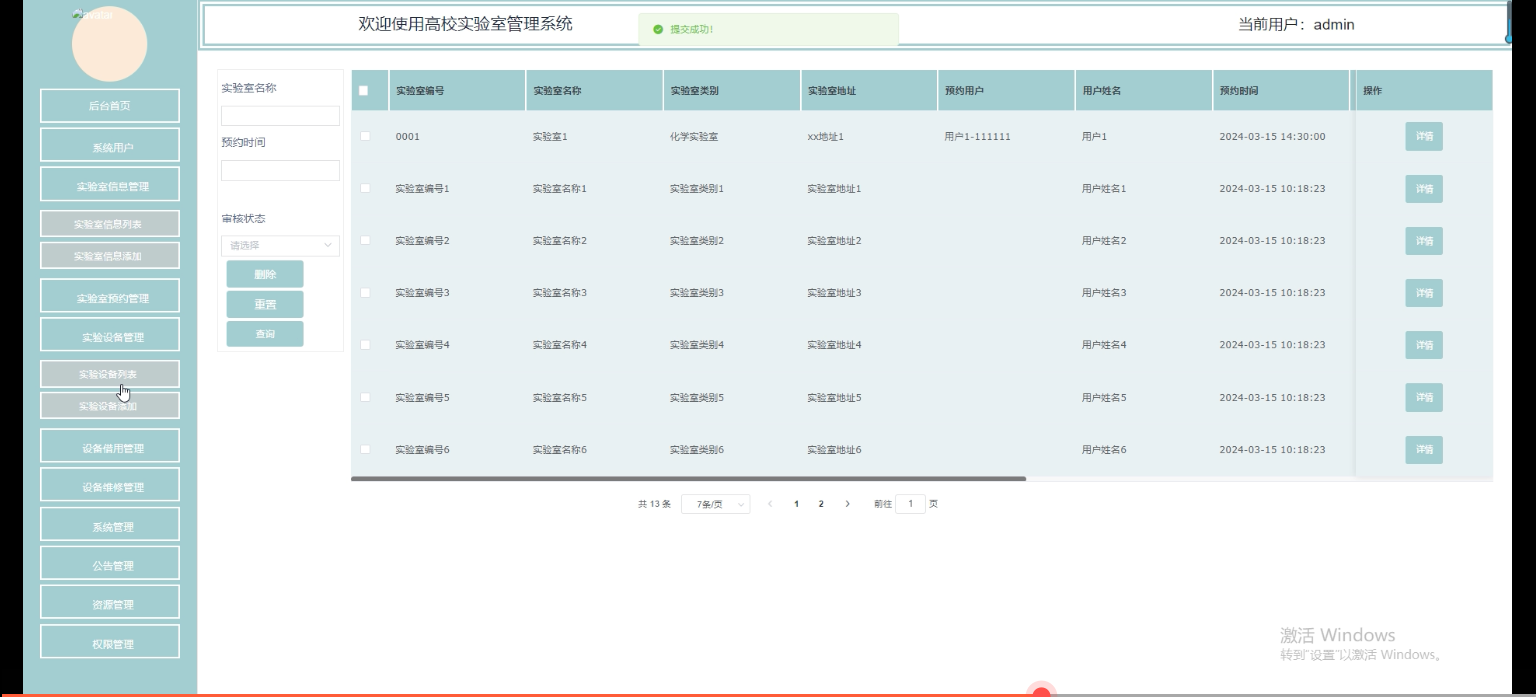Check the 实验室编号1 row checkbox

pyautogui.click(x=365, y=188)
